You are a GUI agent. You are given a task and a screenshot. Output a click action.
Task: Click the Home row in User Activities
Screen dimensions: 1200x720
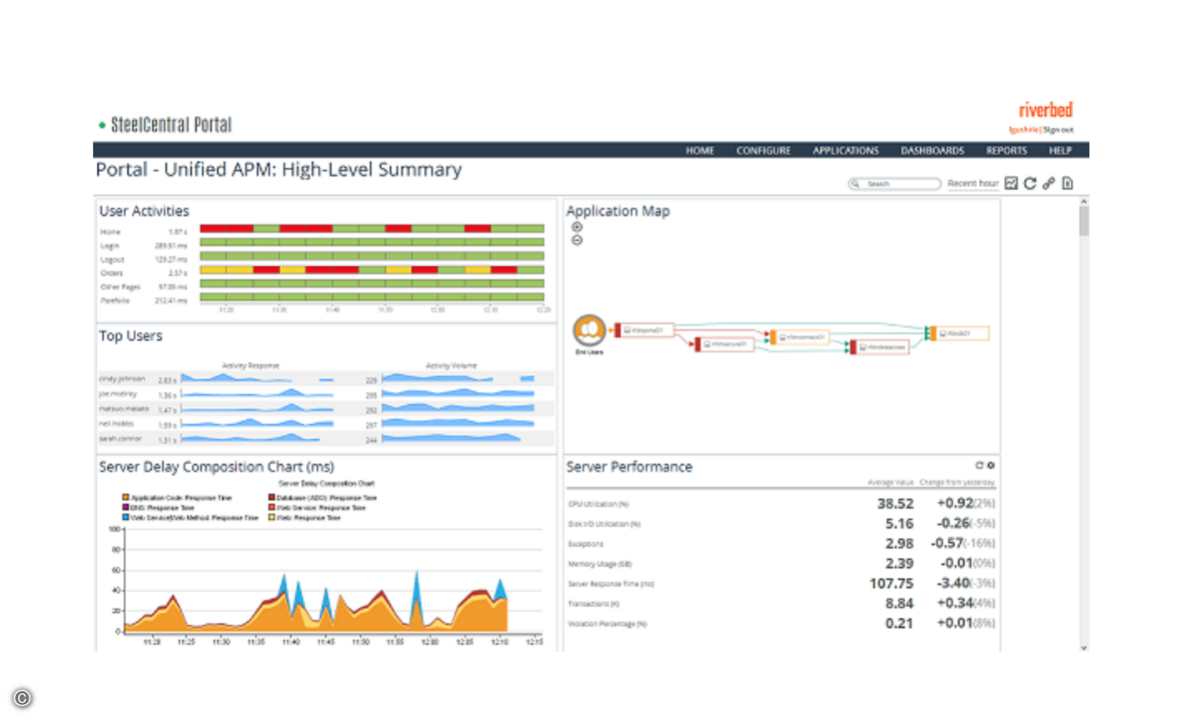tap(322, 231)
